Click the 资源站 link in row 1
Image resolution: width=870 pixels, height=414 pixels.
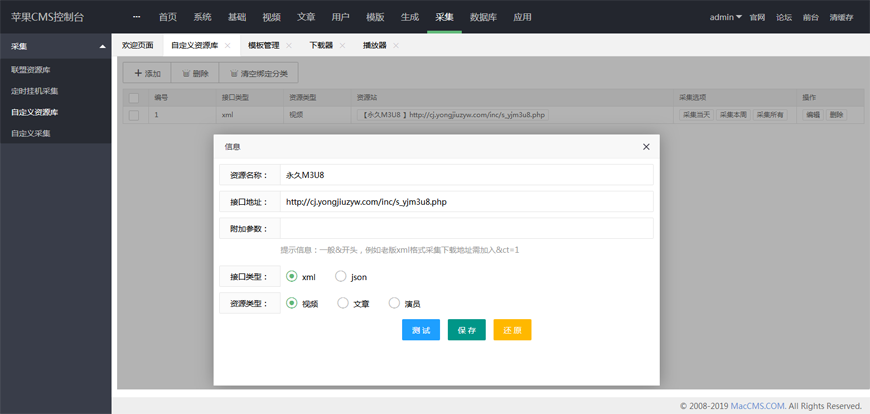[453, 115]
